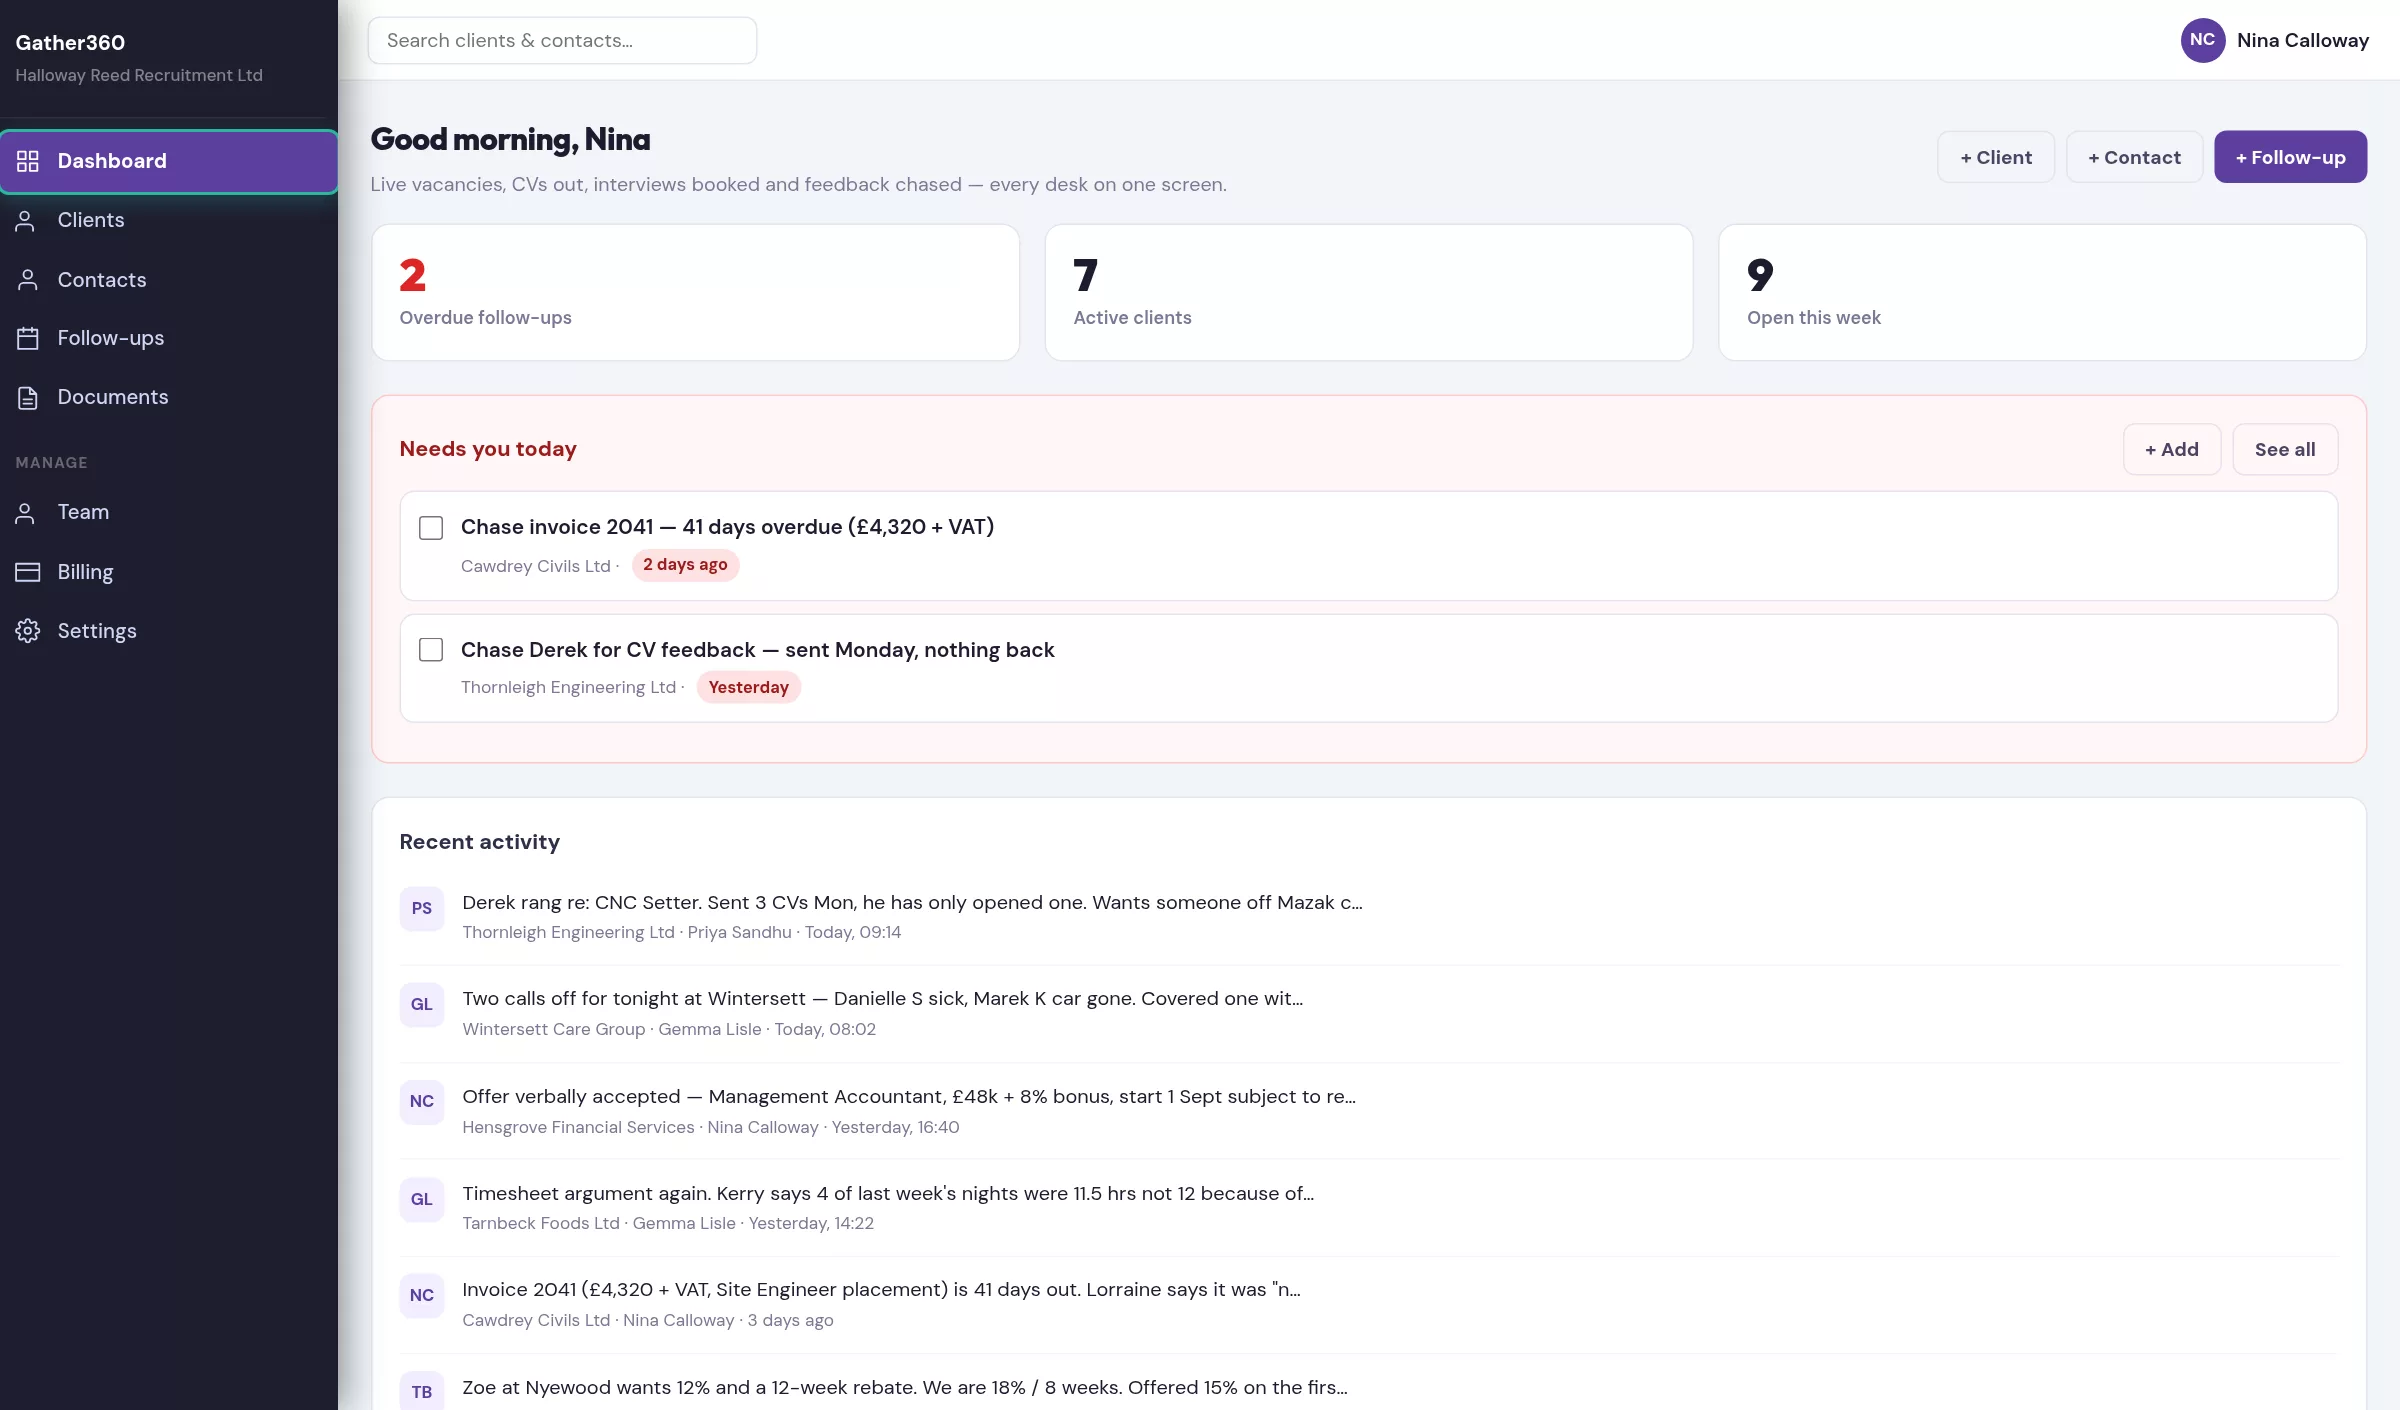Open the Documents label in the sidebar
The height and width of the screenshot is (1410, 2400).
tap(113, 397)
